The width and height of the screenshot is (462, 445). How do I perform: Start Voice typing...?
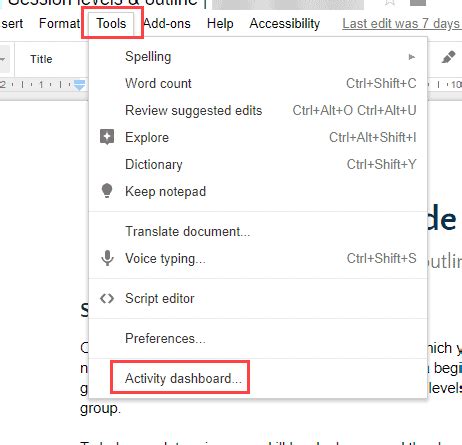pos(258,258)
